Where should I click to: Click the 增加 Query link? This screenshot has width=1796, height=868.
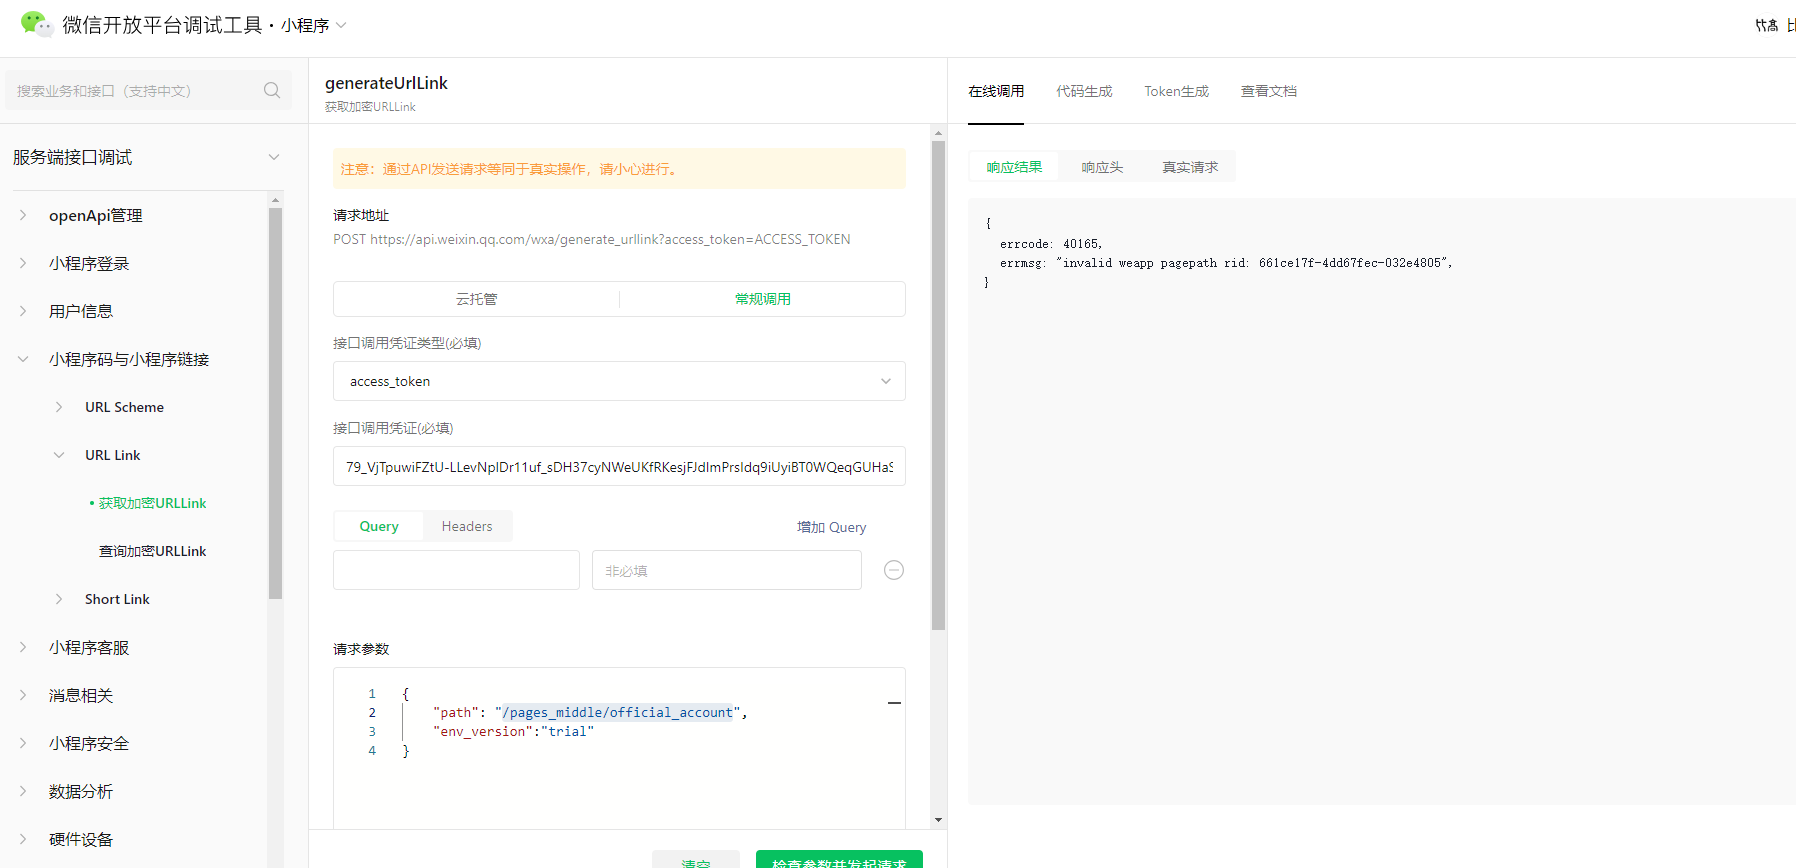(831, 527)
